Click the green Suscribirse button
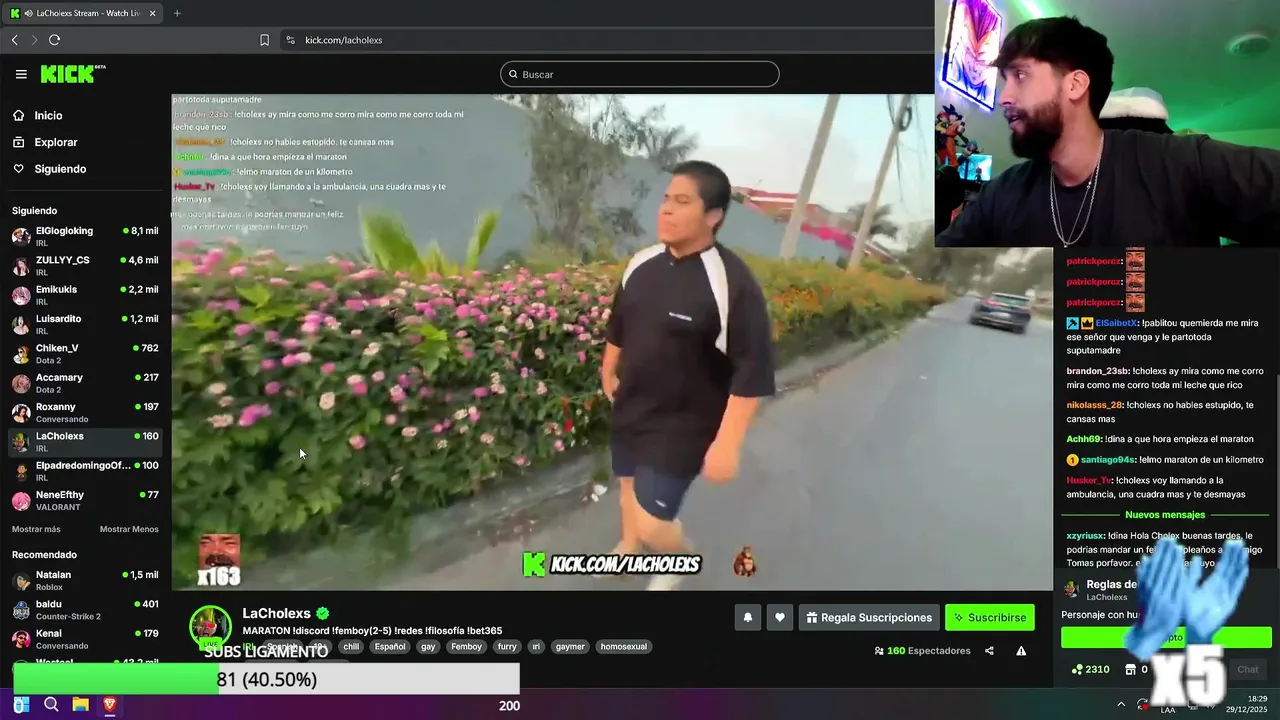Image resolution: width=1280 pixels, height=720 pixels. coord(990,618)
